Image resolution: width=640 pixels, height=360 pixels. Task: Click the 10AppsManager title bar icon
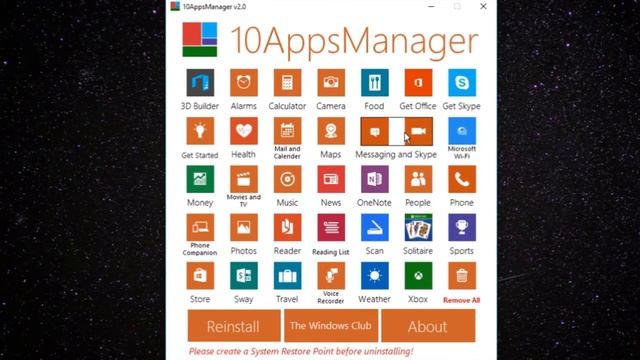point(175,6)
